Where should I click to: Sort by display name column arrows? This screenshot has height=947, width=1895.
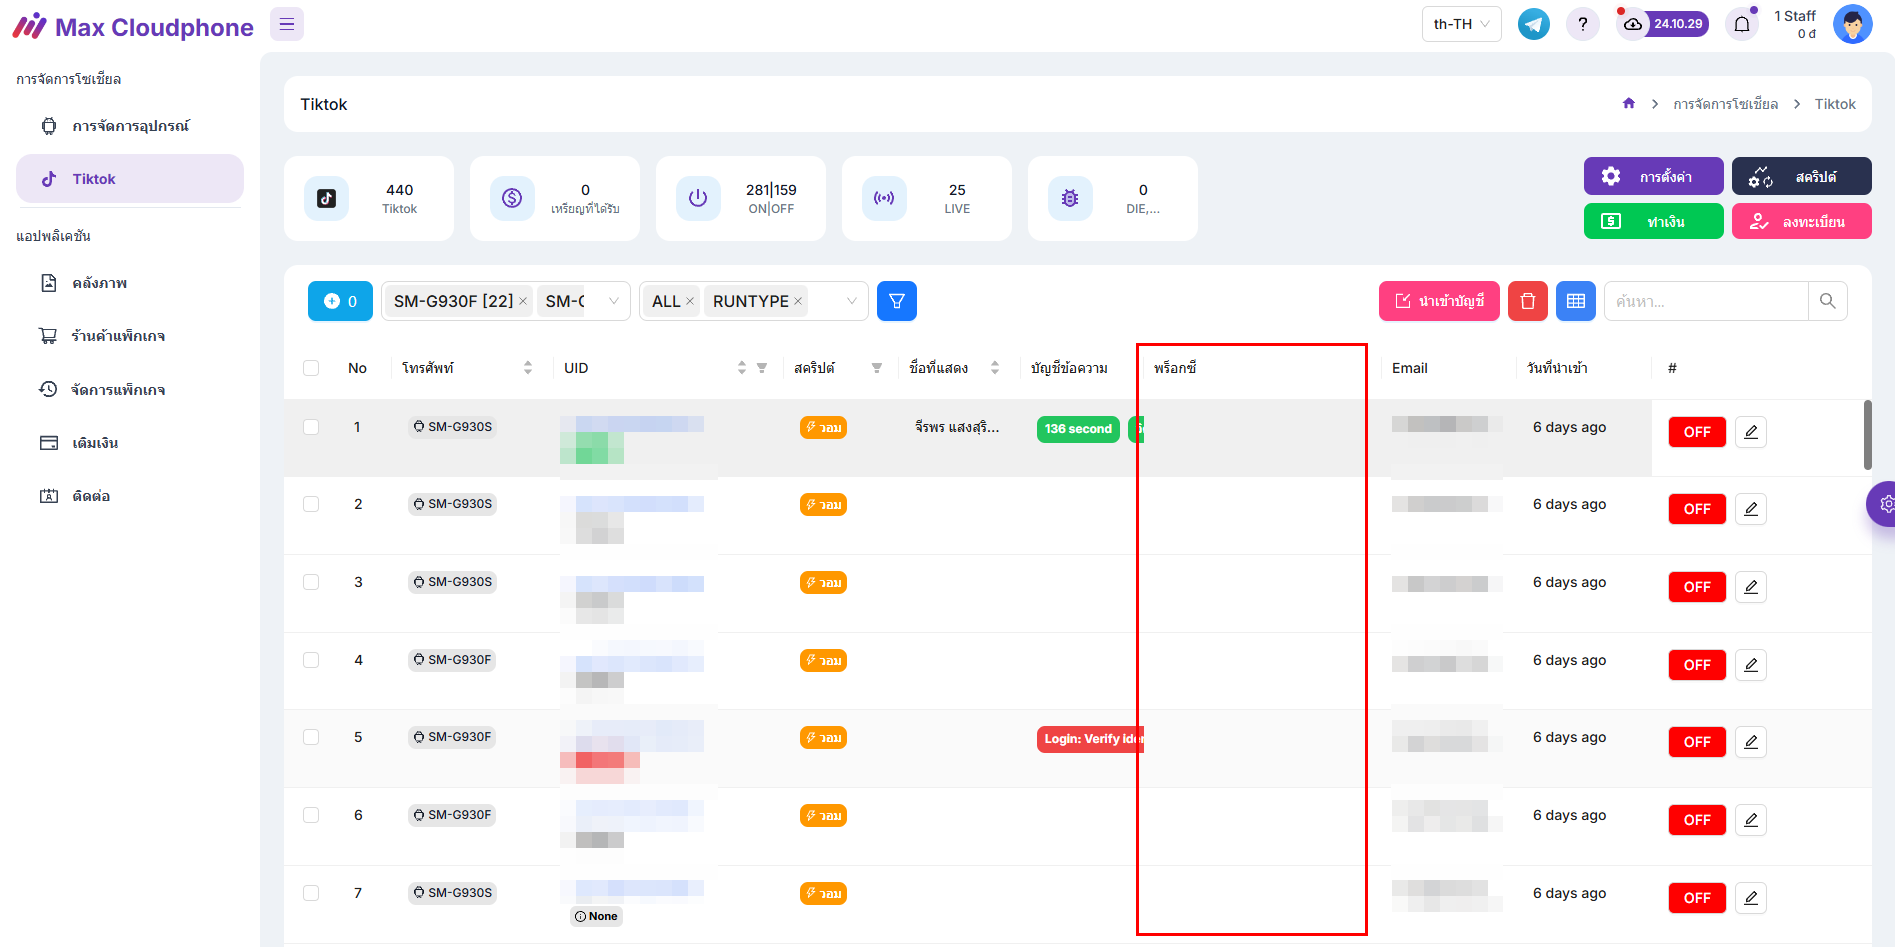(995, 368)
